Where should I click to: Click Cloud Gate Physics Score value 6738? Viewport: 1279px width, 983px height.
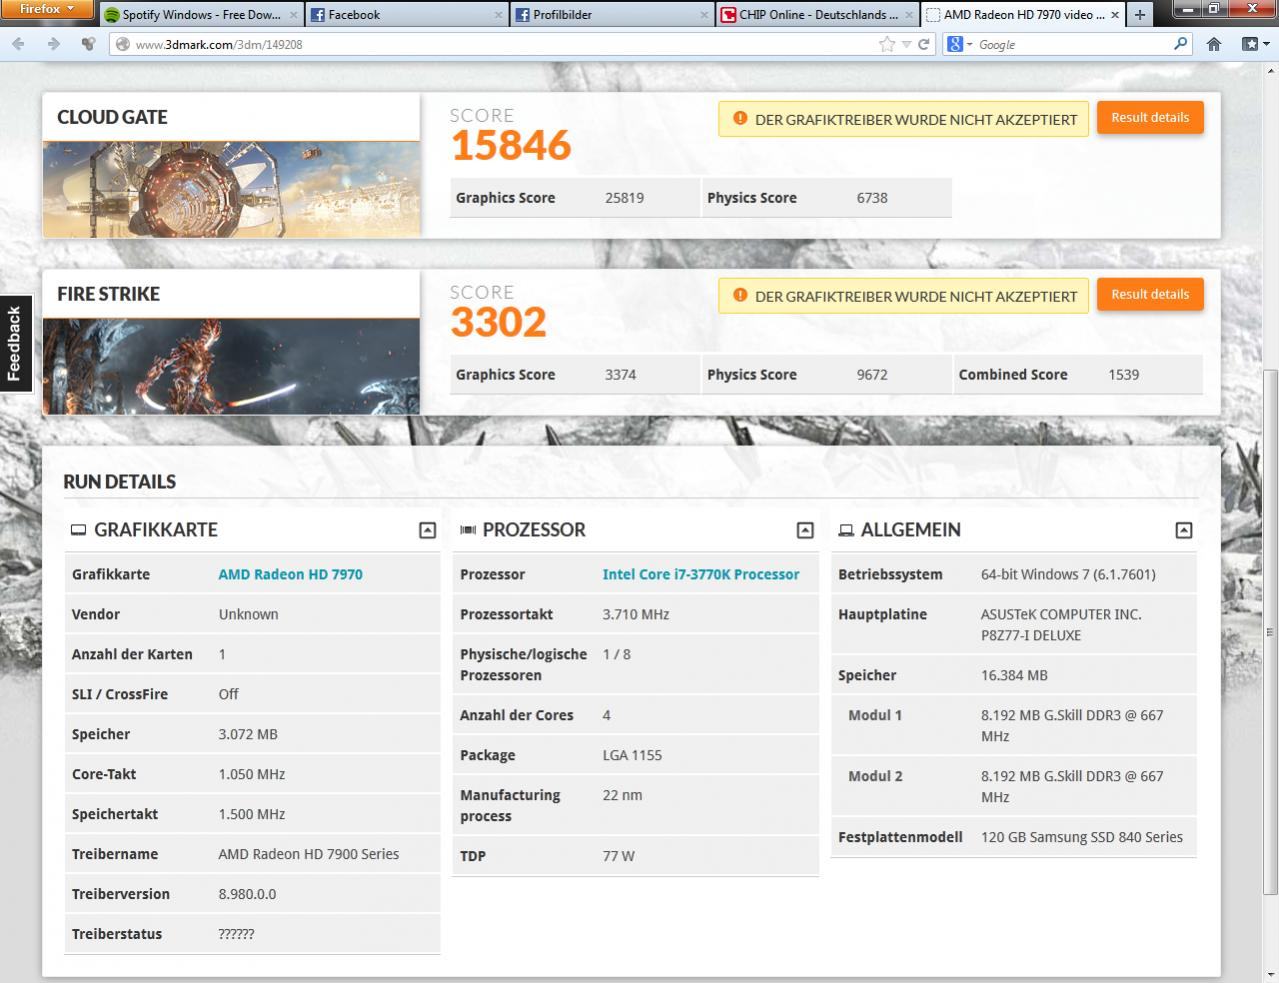point(872,198)
